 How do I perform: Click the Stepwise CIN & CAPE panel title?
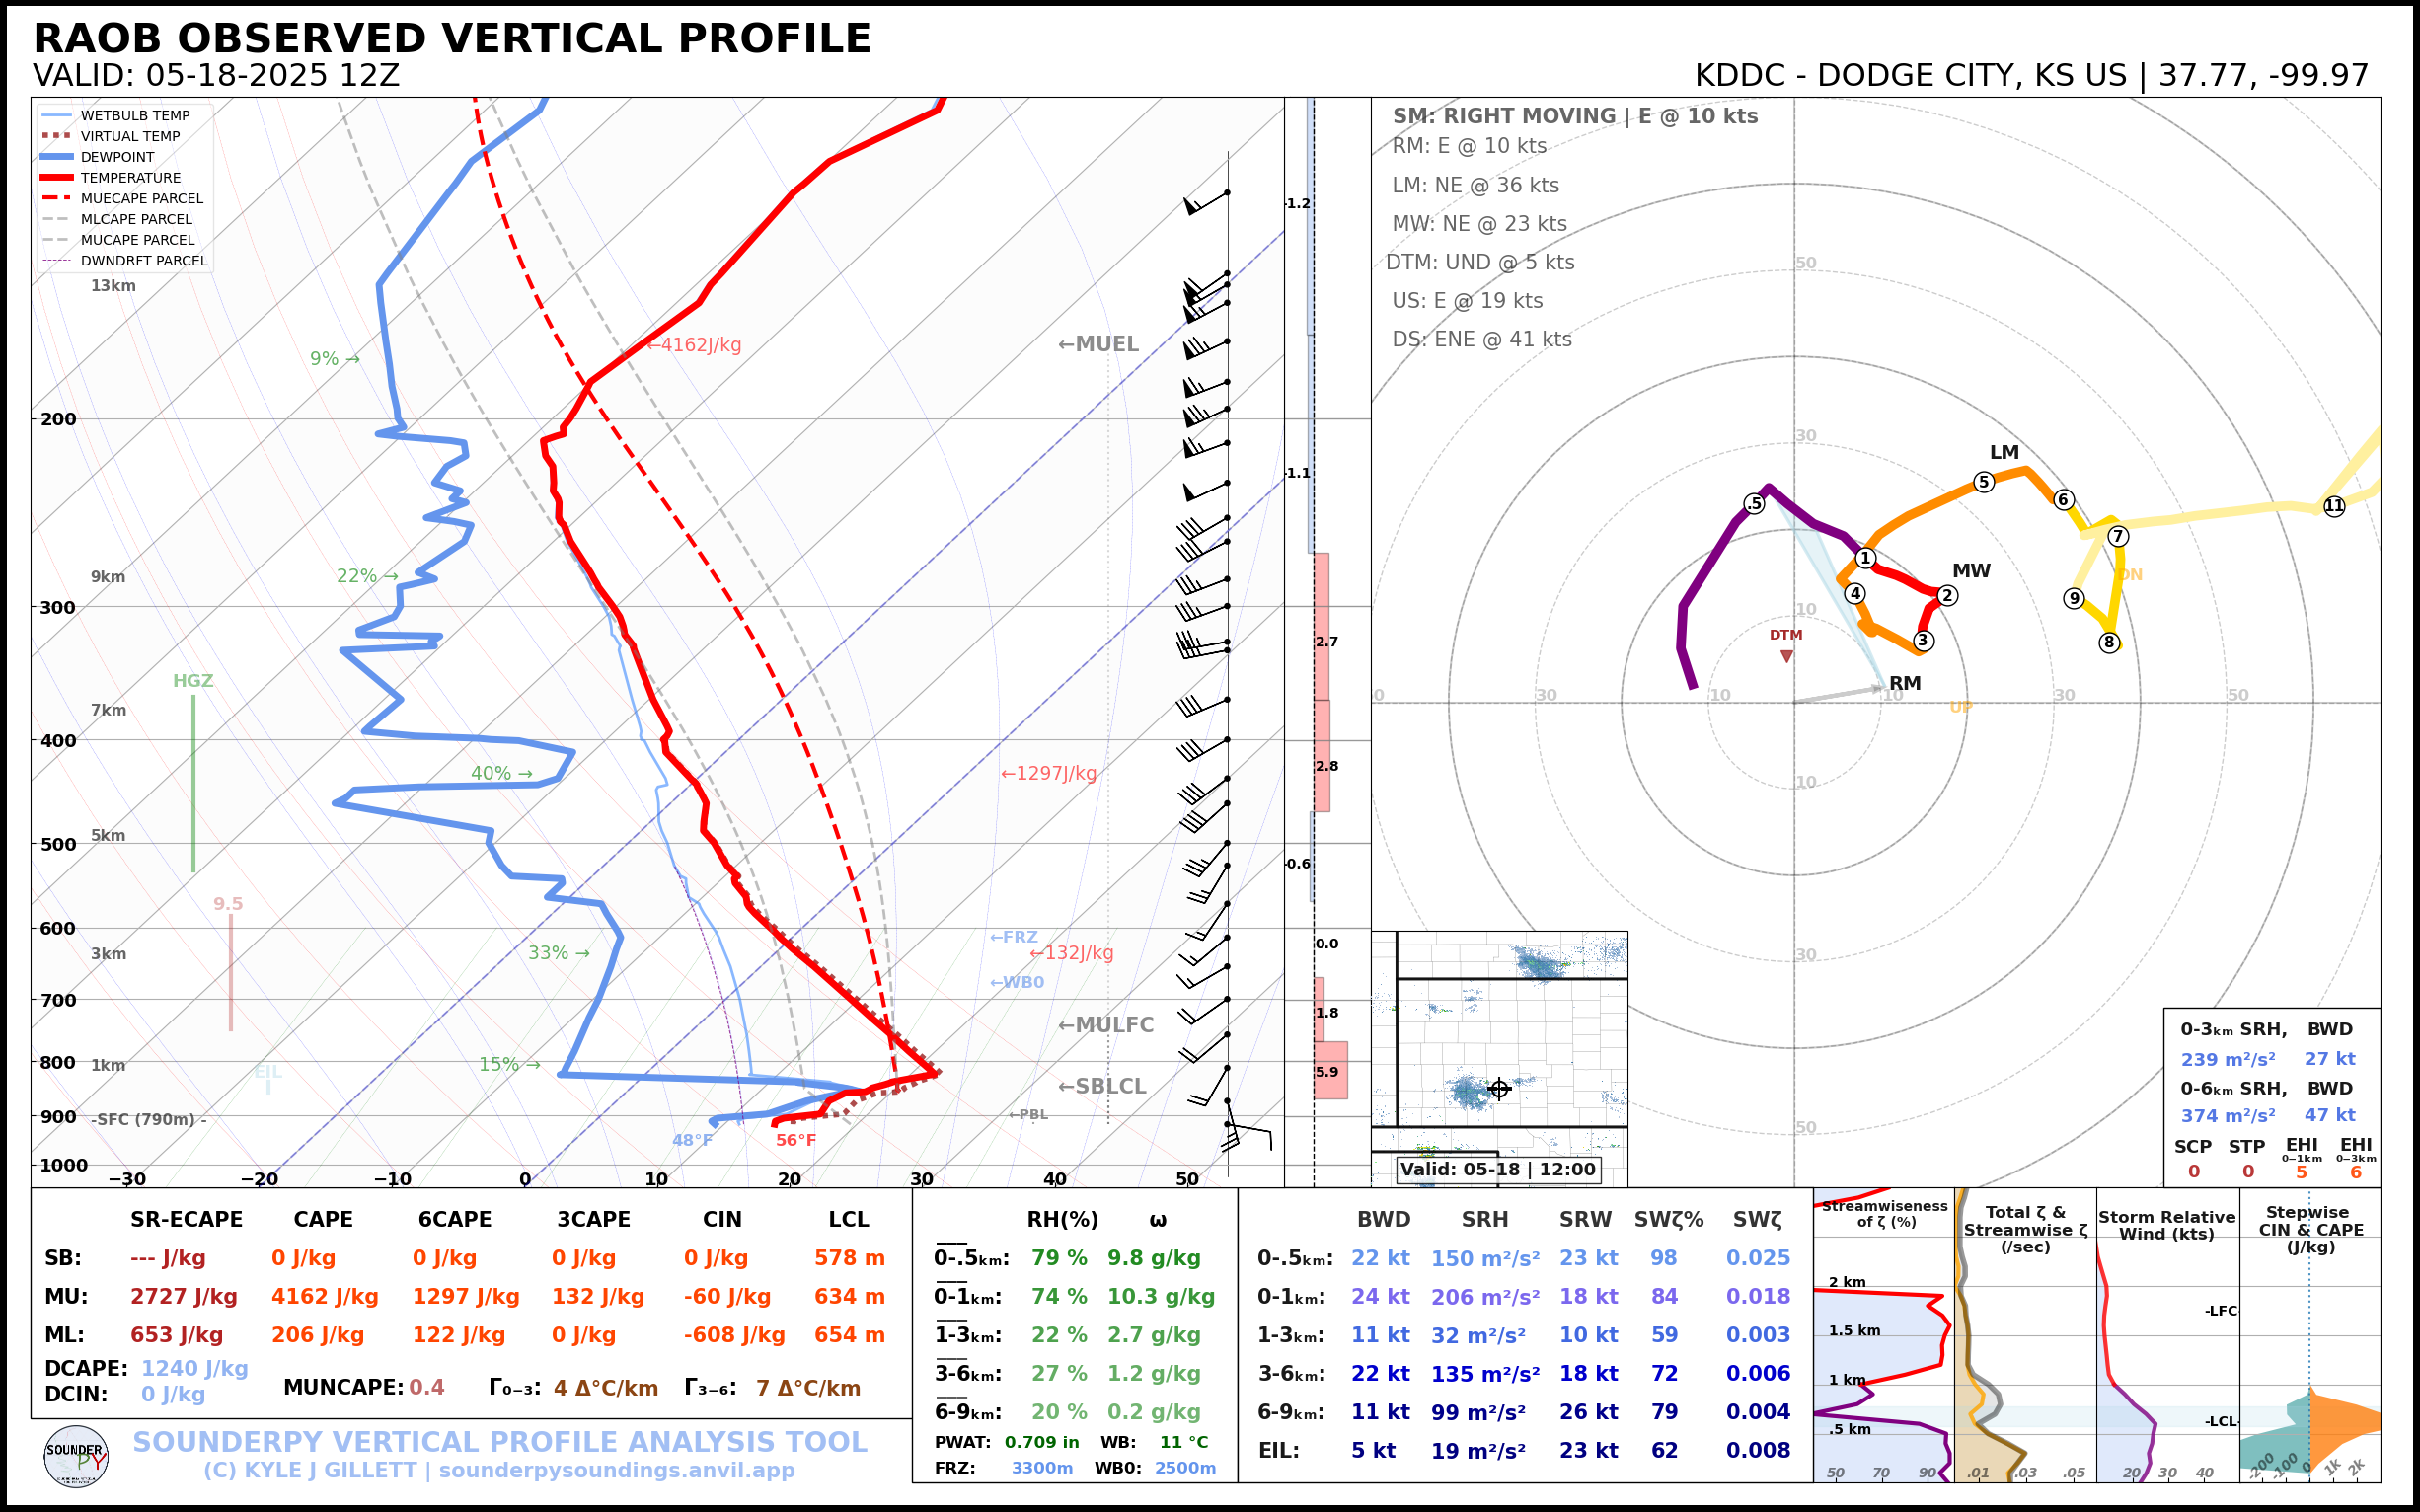(2310, 1229)
